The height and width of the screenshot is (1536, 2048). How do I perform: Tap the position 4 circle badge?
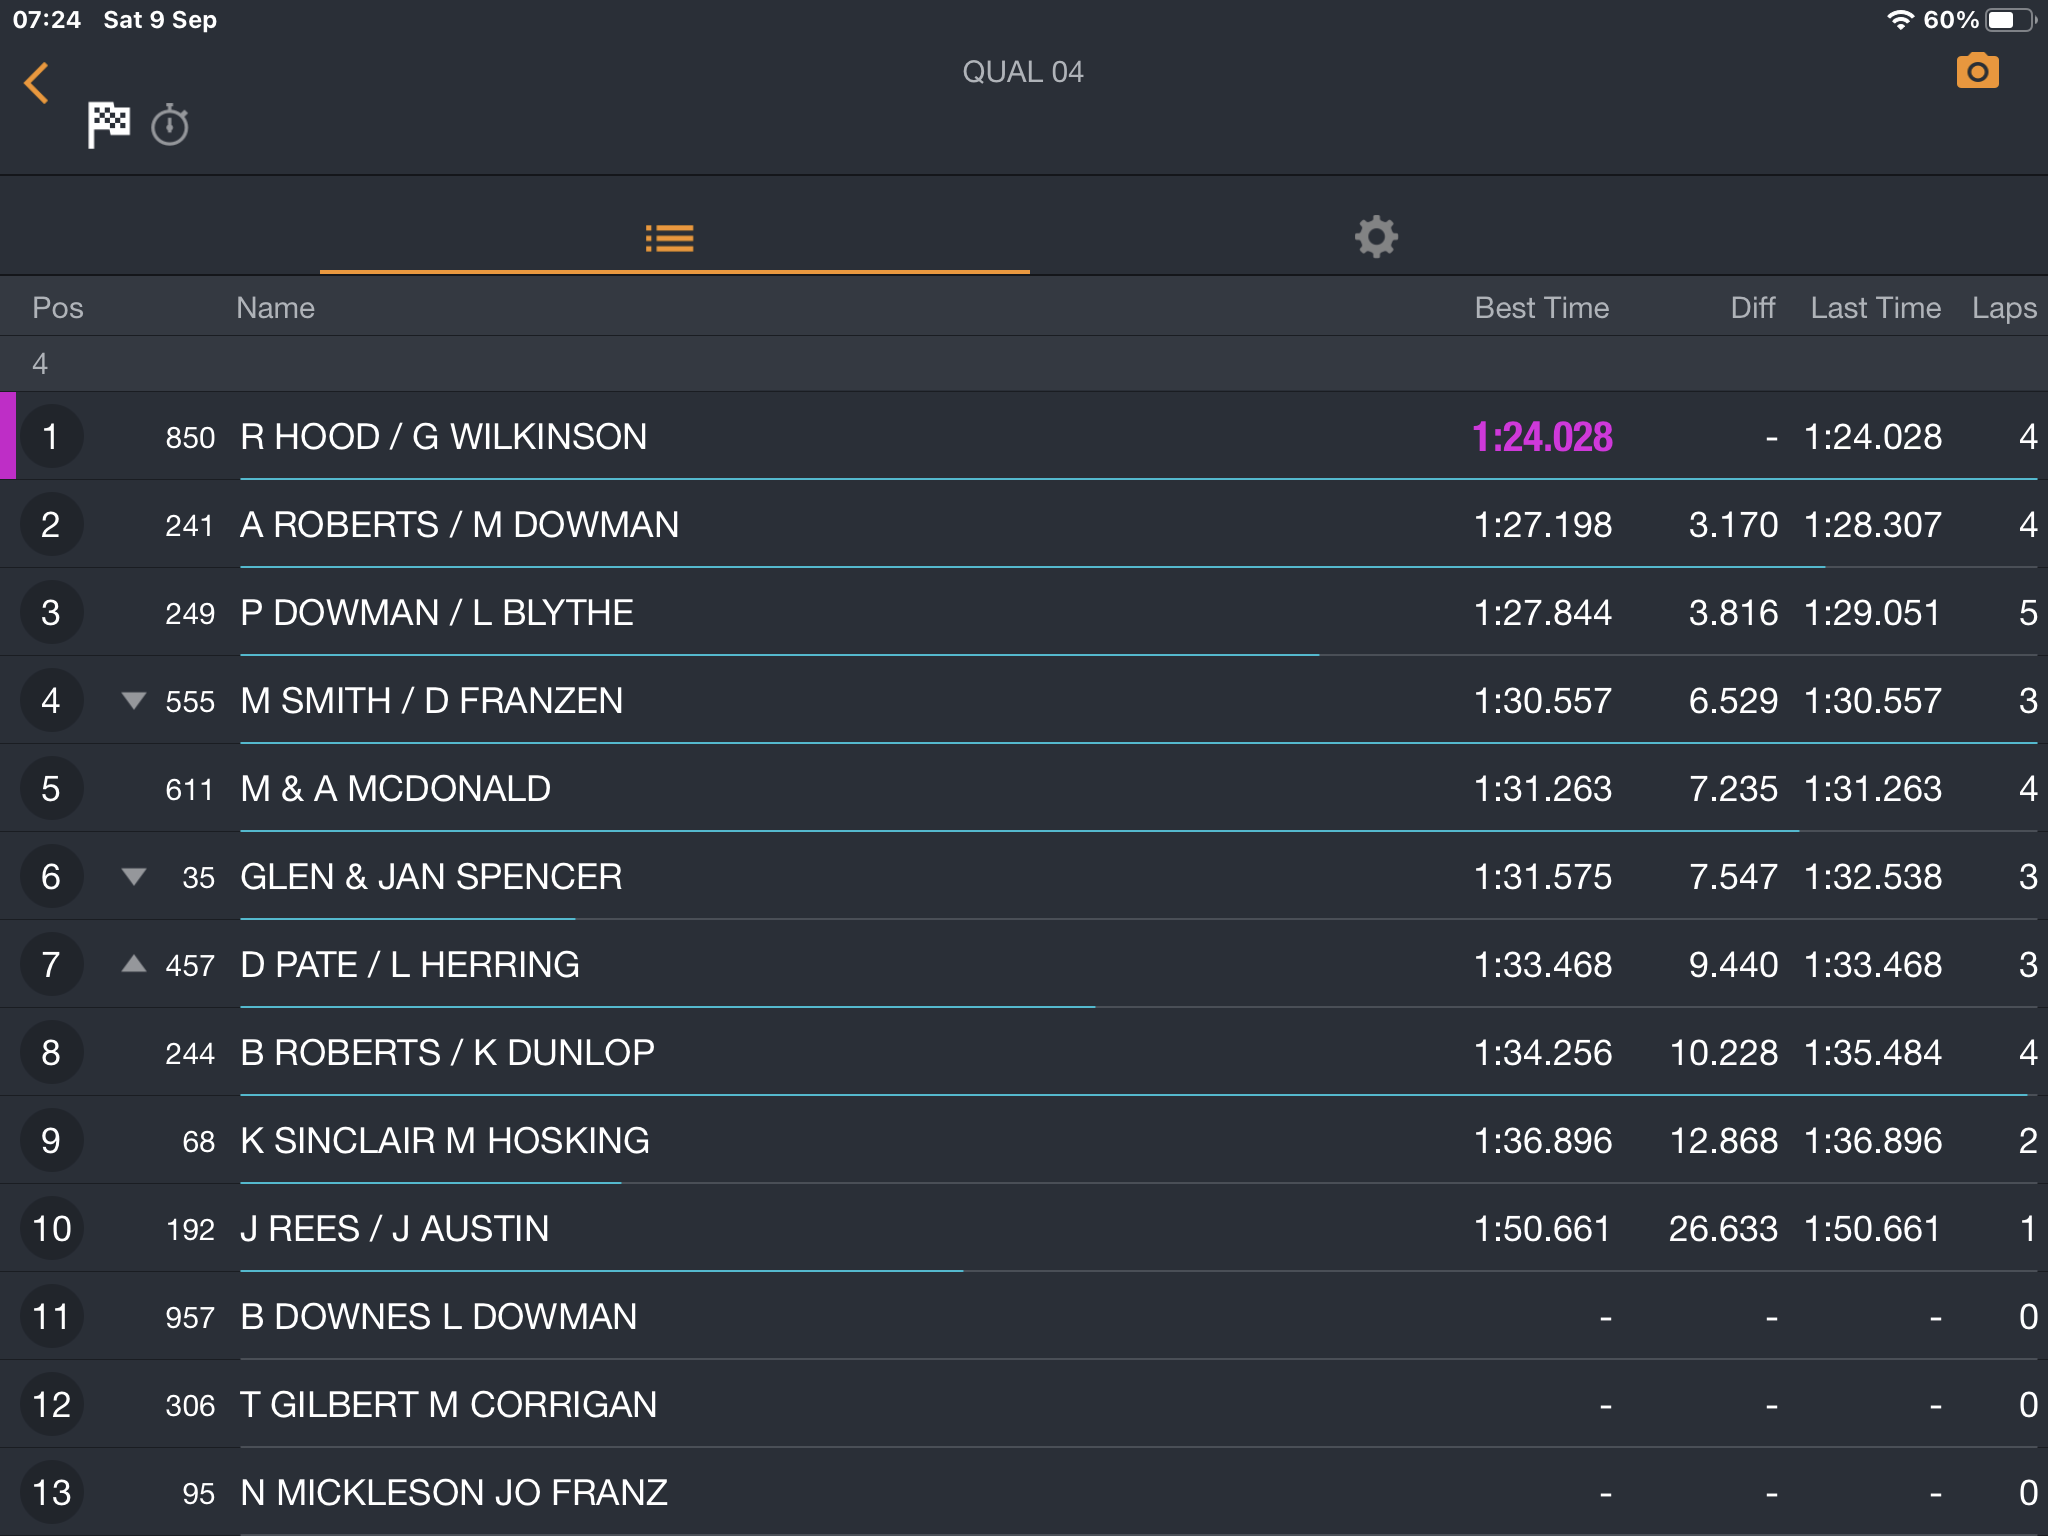51,700
